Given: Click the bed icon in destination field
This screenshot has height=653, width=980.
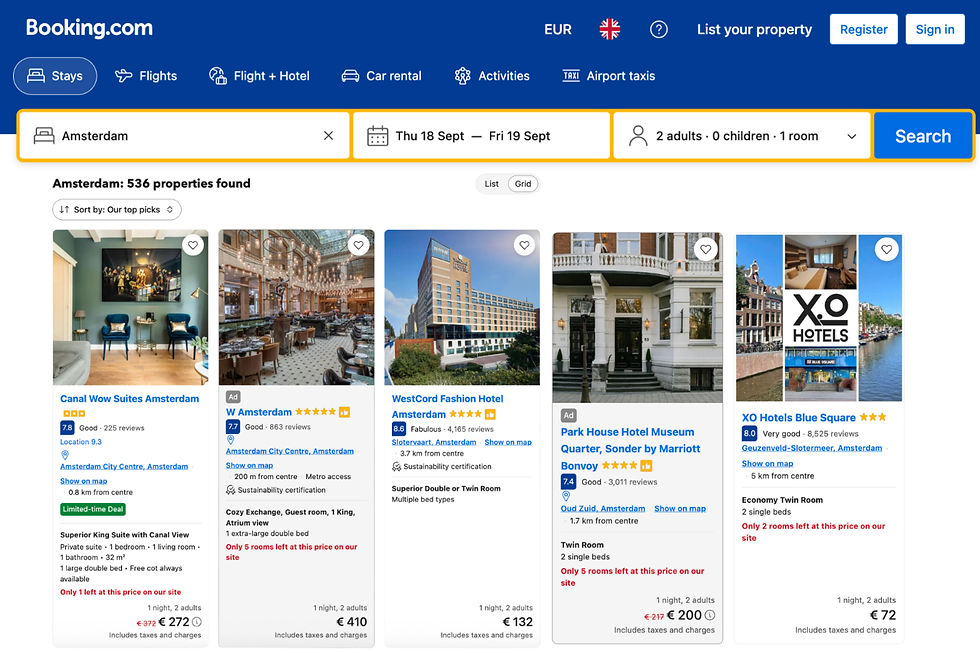Looking at the screenshot, I should [x=44, y=136].
